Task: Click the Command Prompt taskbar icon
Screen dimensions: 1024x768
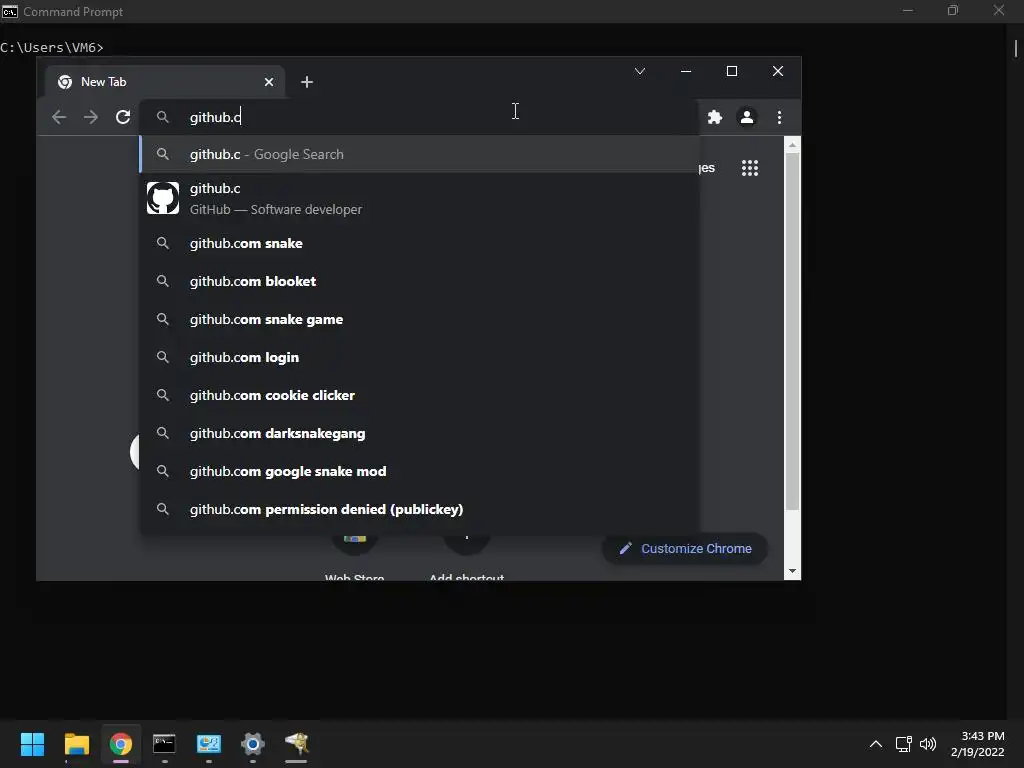Action: 165,744
